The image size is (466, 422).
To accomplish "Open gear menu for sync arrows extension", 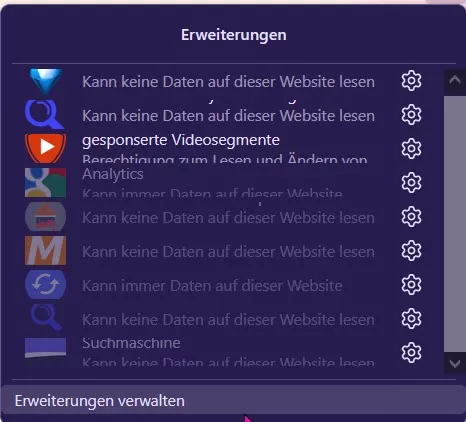I will tap(411, 285).
